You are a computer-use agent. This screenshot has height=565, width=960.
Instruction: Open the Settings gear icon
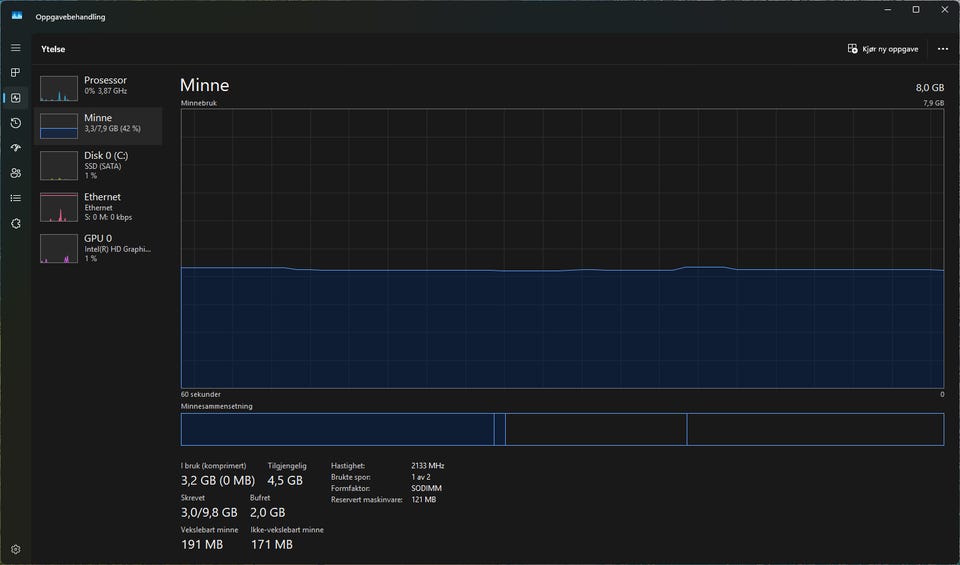15,549
